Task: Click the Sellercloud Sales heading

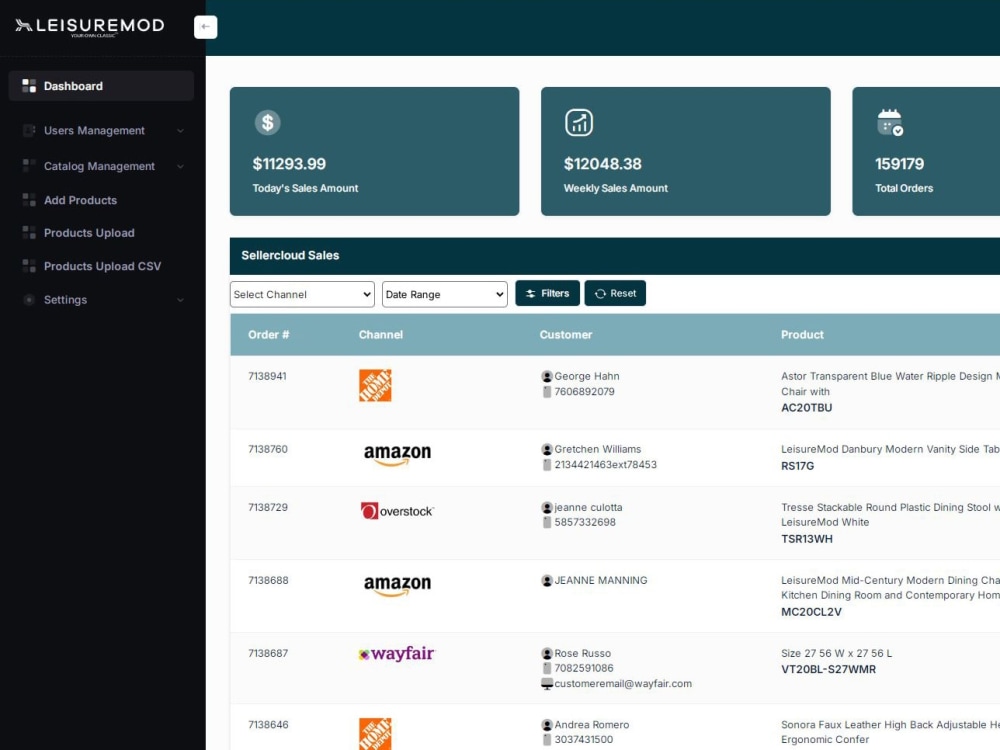Action: 290,255
